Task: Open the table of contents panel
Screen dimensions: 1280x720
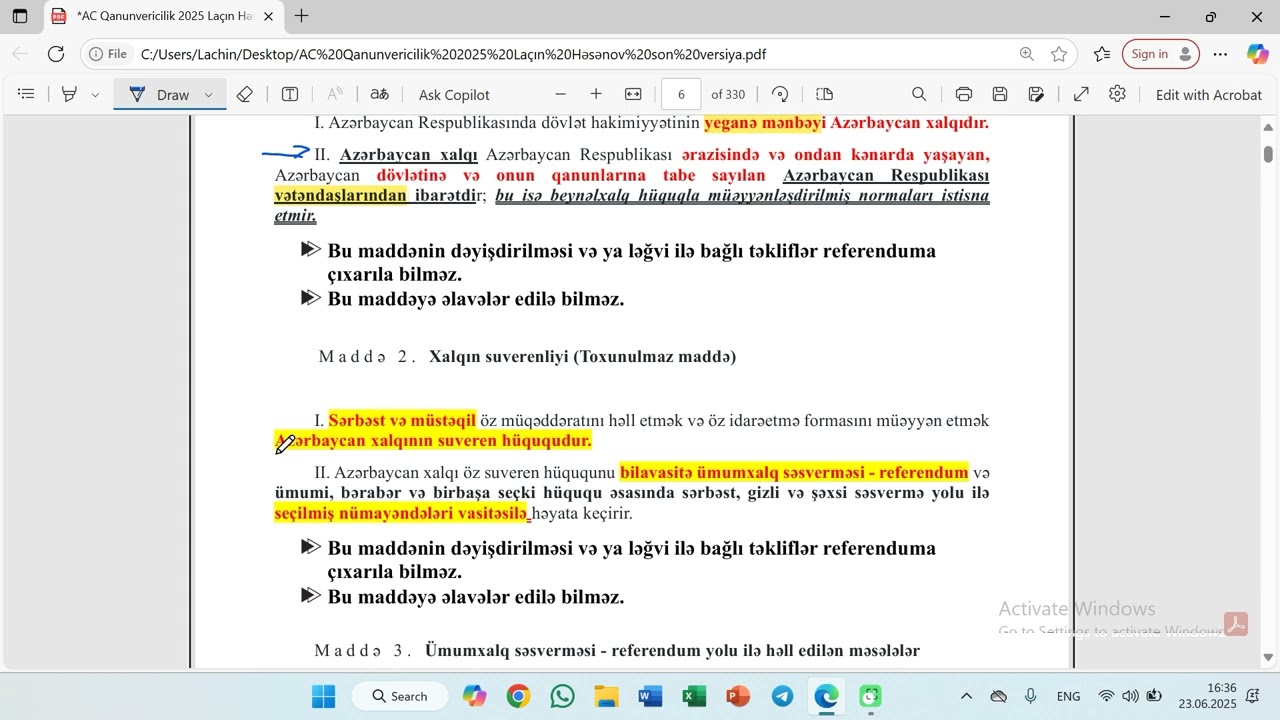Action: click(27, 94)
